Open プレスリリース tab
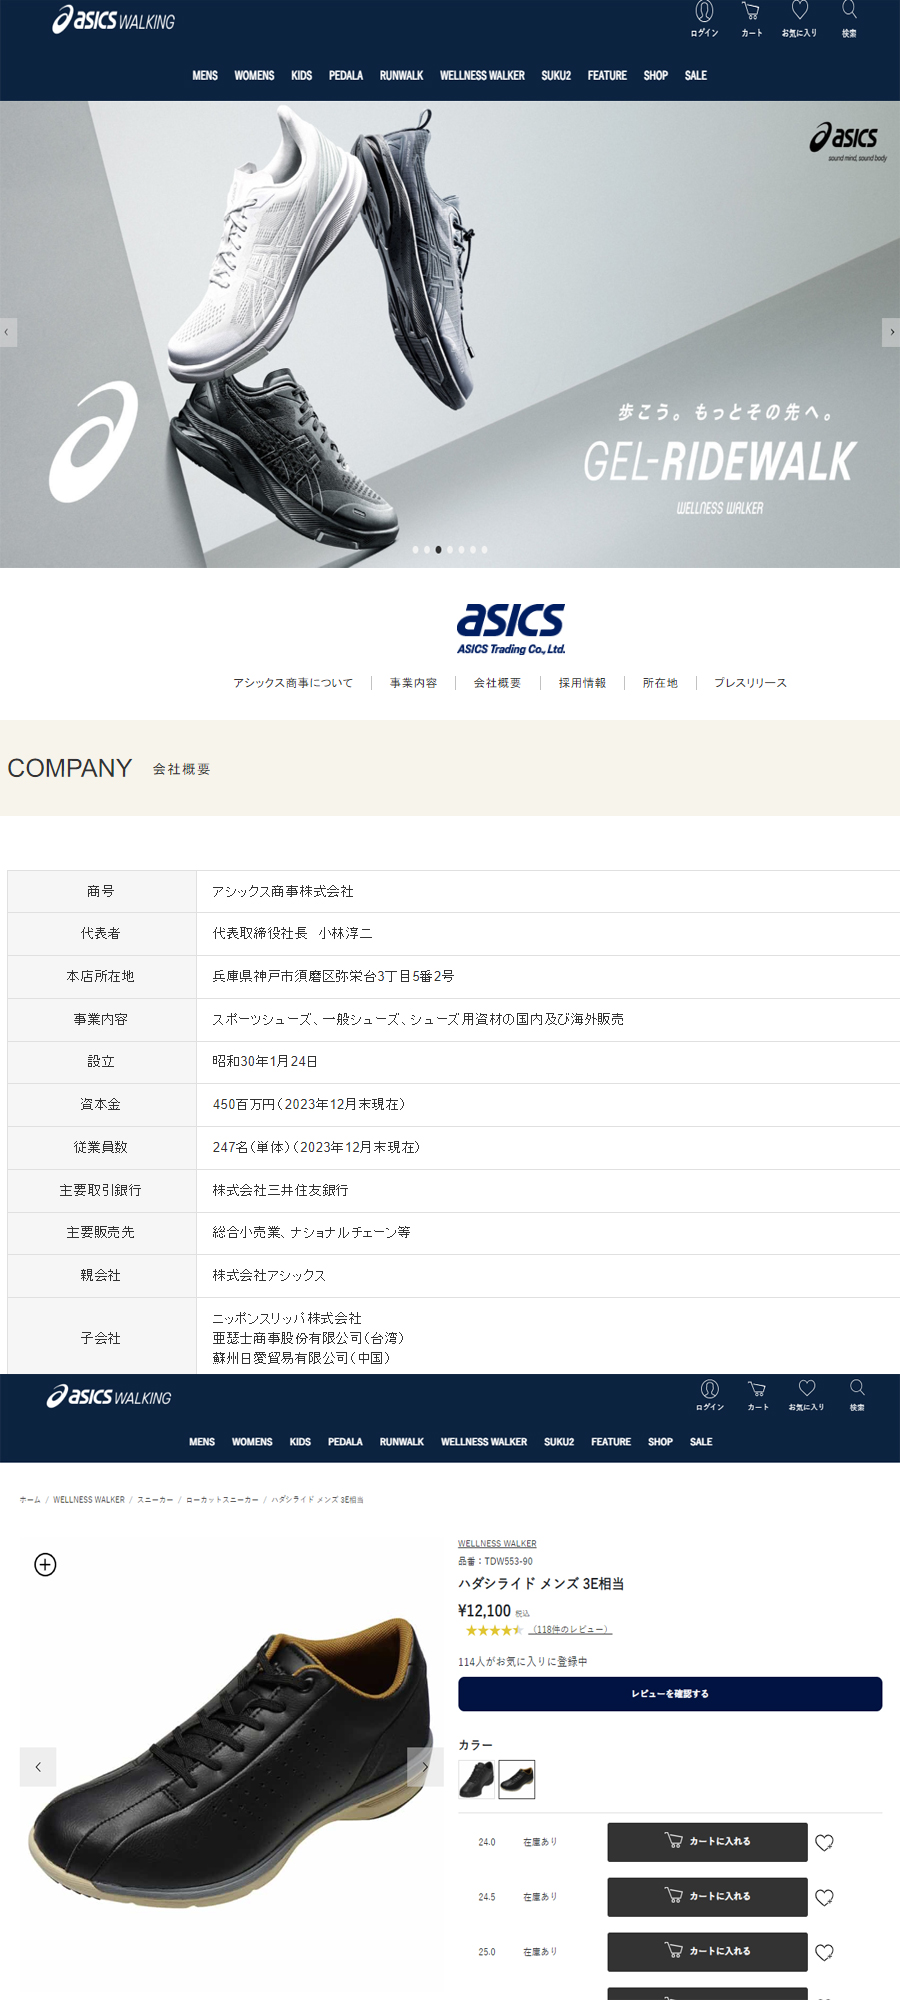Viewport: 900px width, 2000px height. click(750, 683)
